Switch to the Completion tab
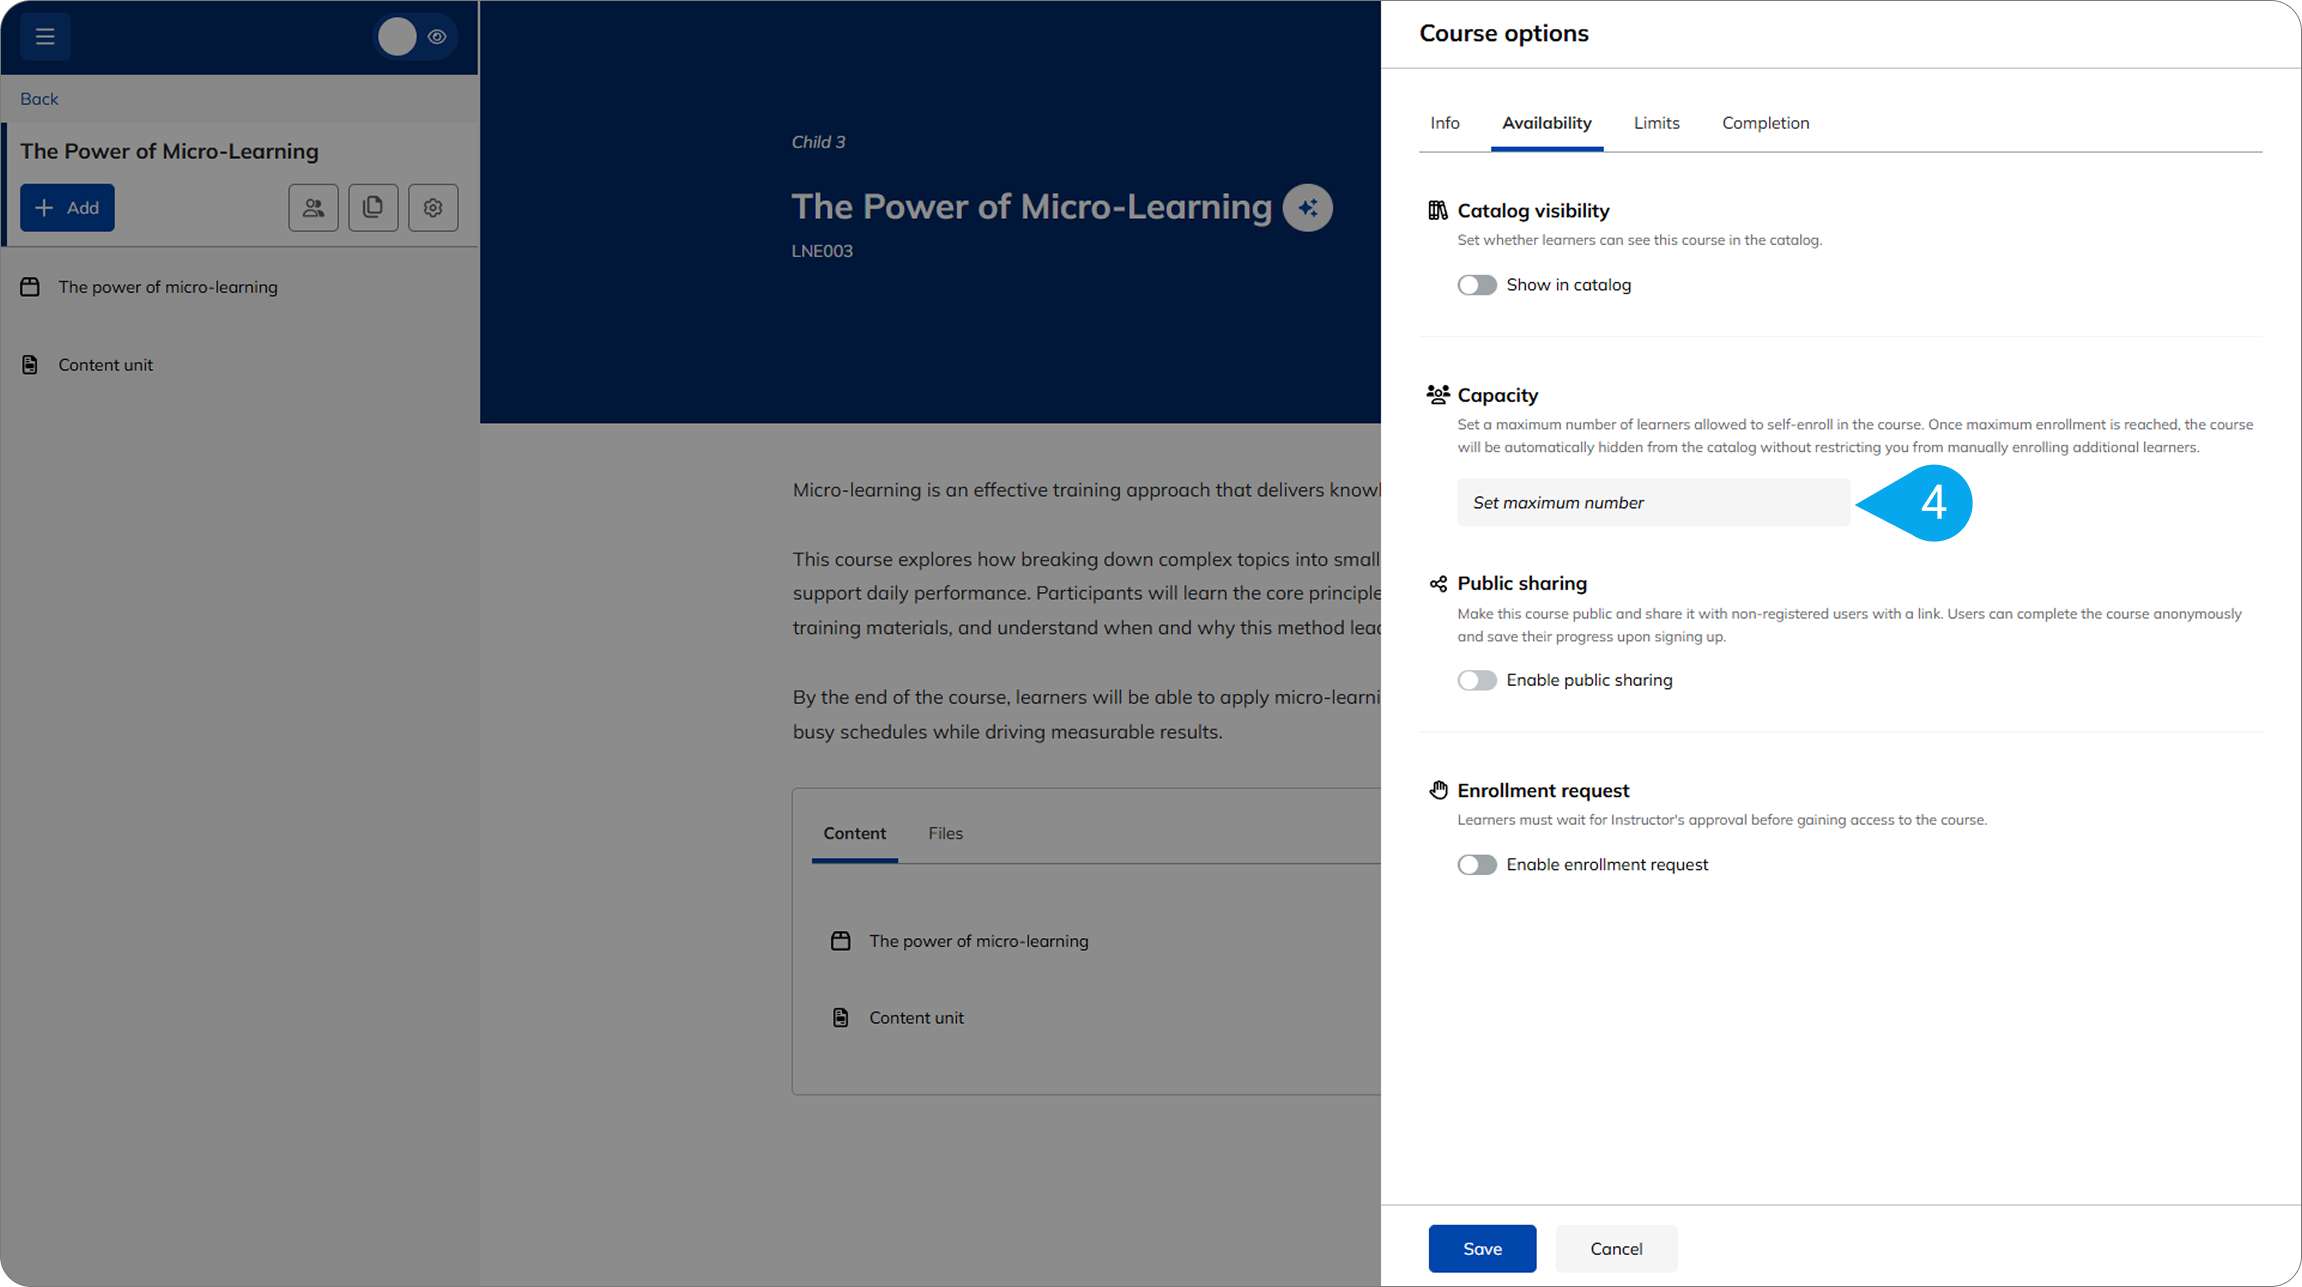This screenshot has height=1287, width=2302. pos(1765,123)
